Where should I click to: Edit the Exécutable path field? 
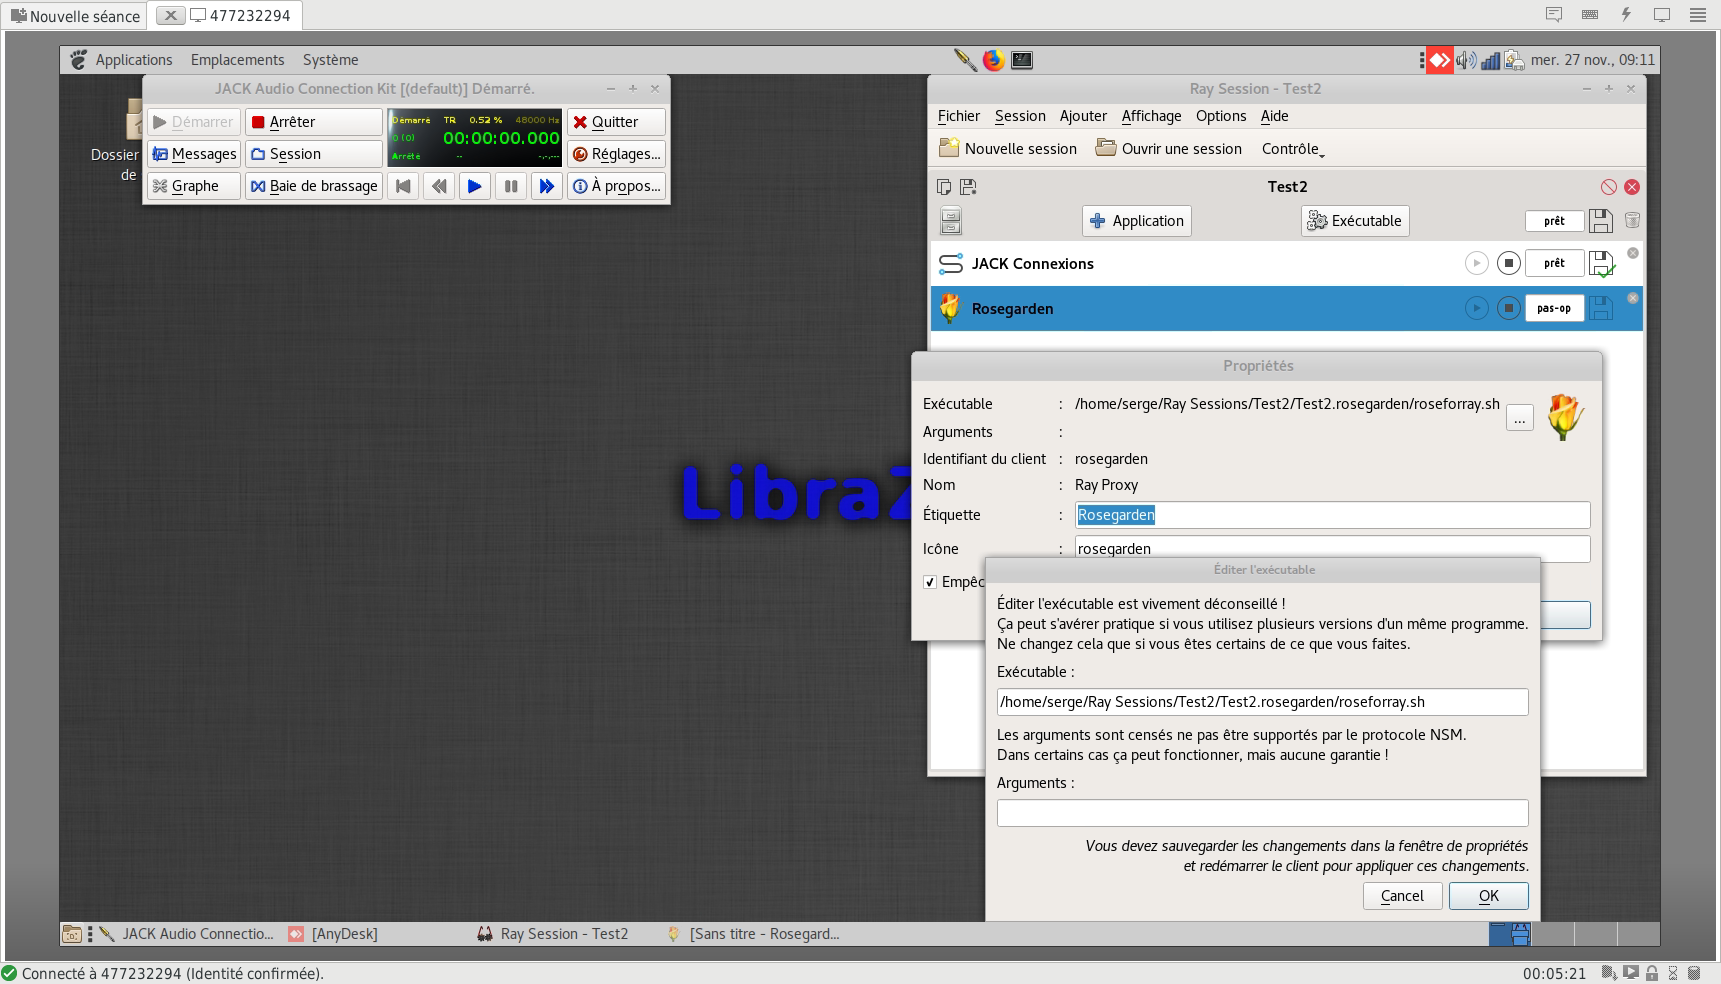pyautogui.click(x=1262, y=702)
